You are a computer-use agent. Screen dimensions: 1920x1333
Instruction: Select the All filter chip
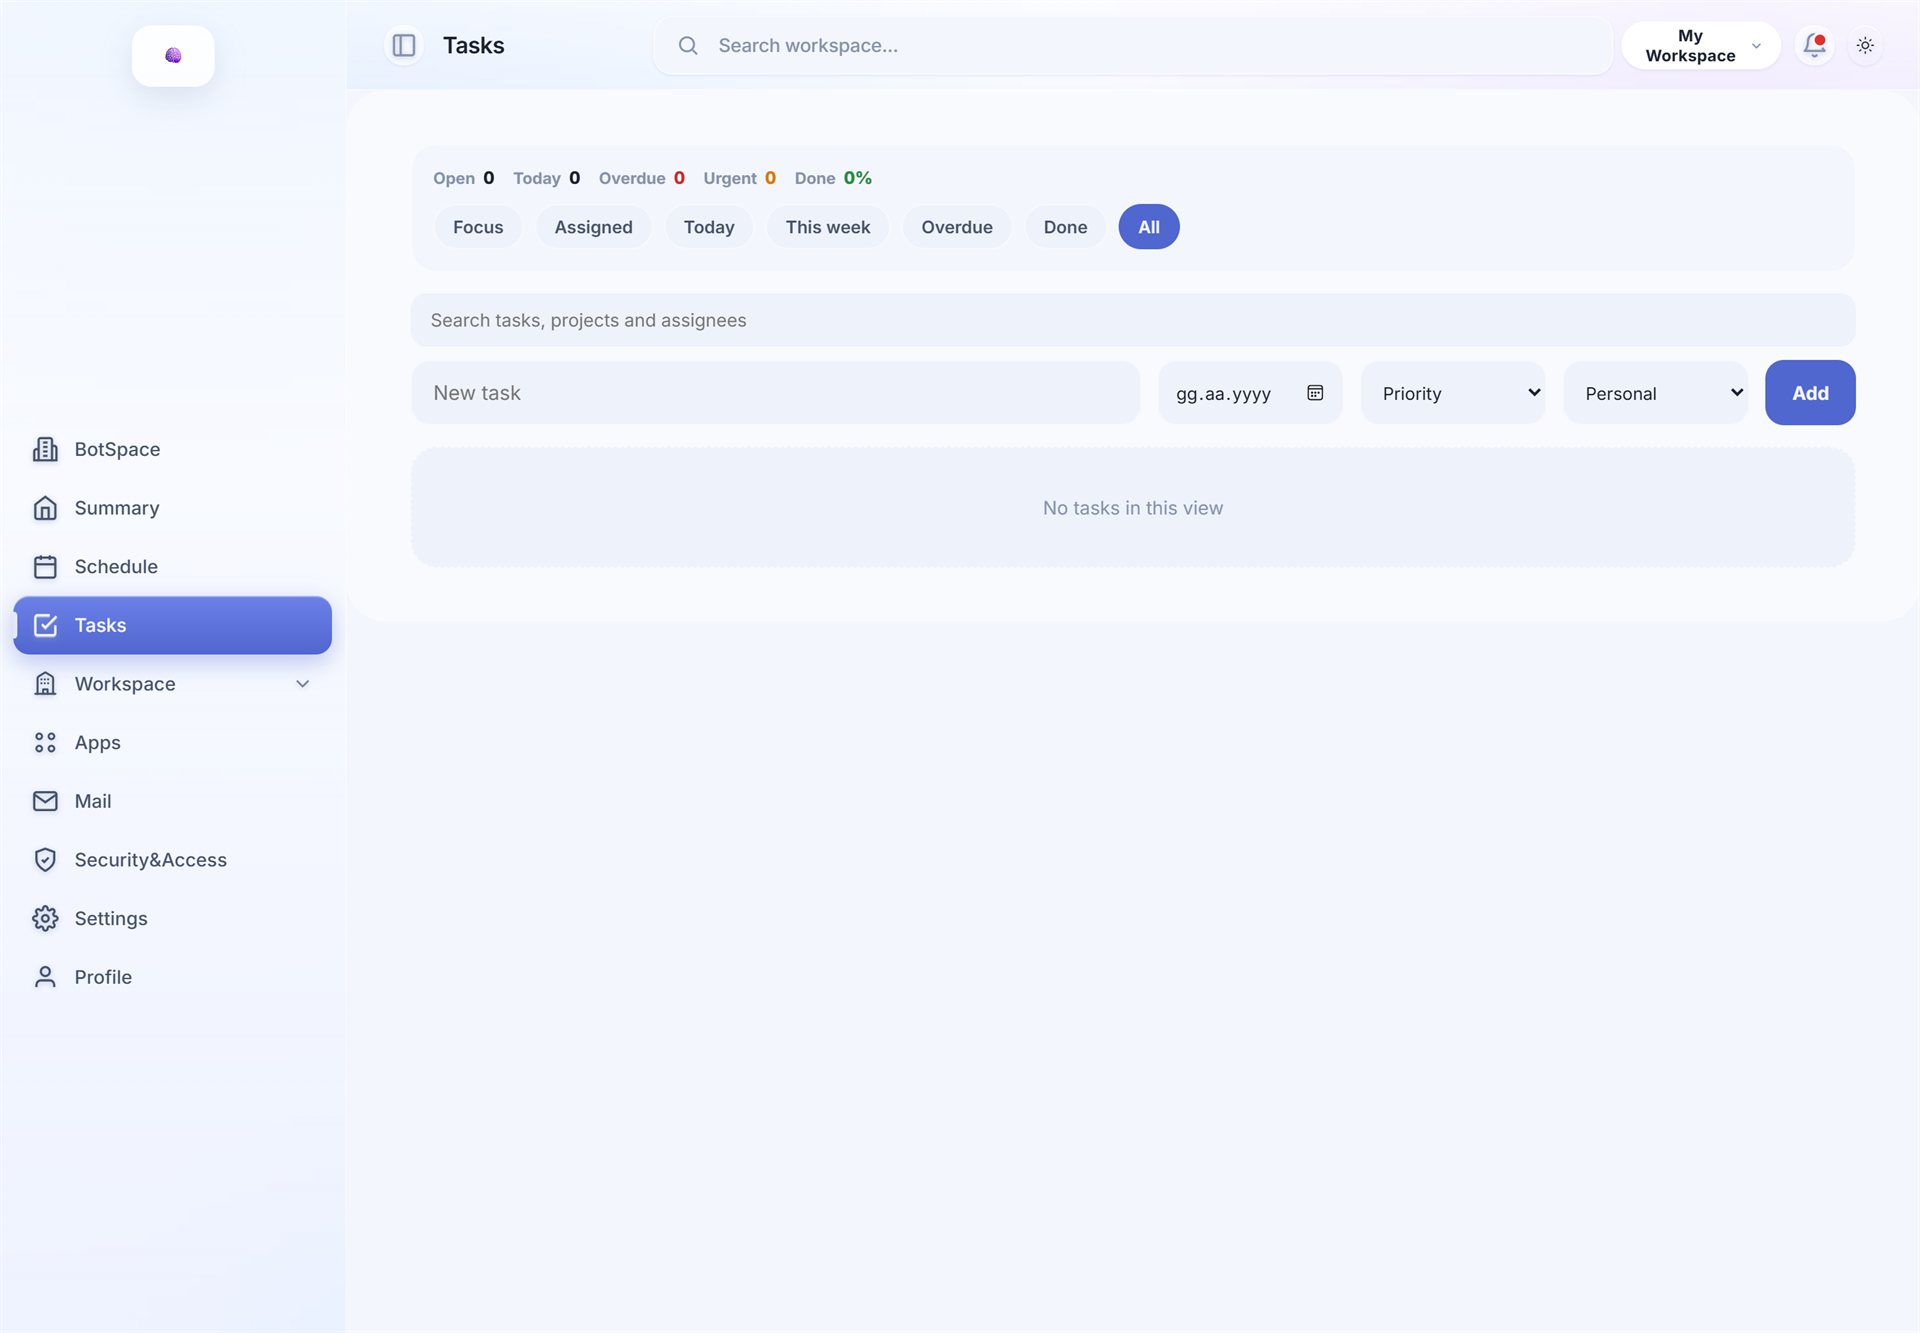[1149, 227]
